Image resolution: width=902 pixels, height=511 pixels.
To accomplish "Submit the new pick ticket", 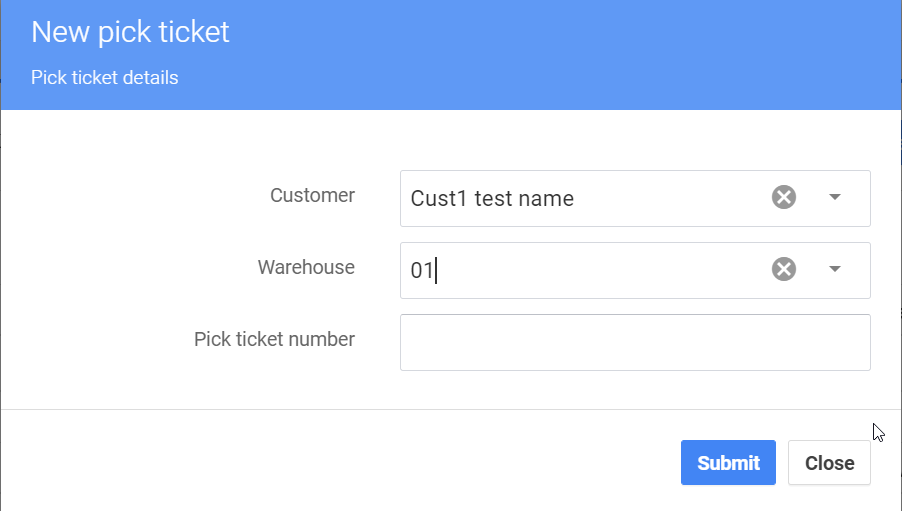I will (728, 463).
